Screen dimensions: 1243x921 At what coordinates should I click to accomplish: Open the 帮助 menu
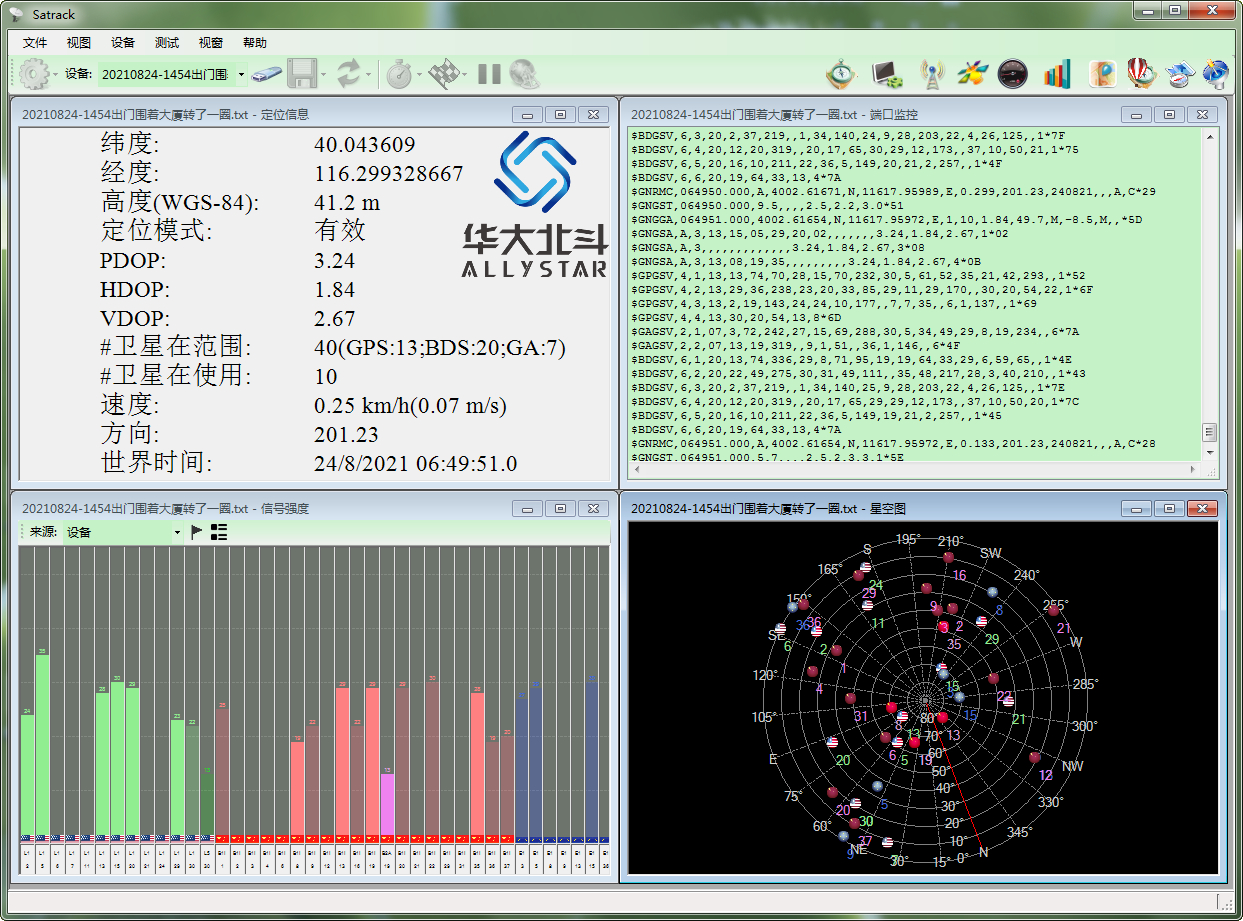255,43
